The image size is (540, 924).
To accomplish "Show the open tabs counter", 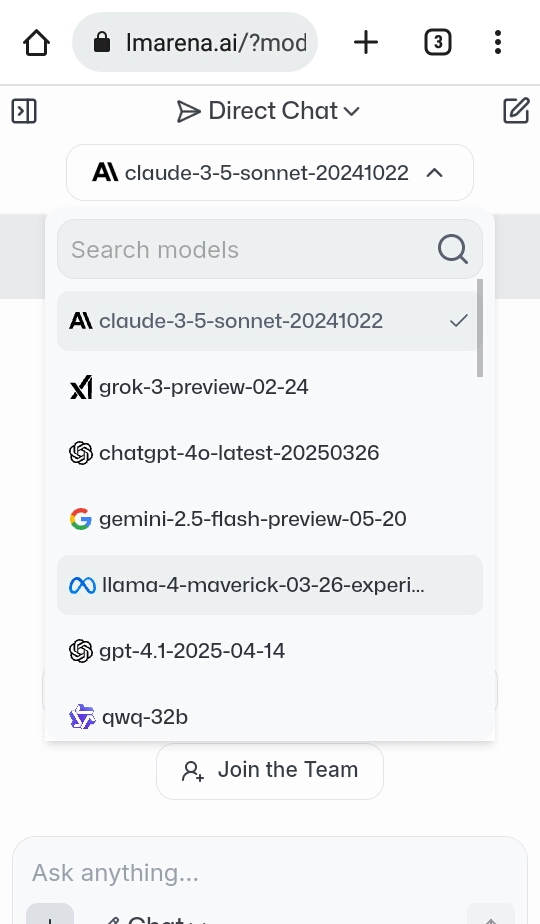I will pyautogui.click(x=437, y=42).
